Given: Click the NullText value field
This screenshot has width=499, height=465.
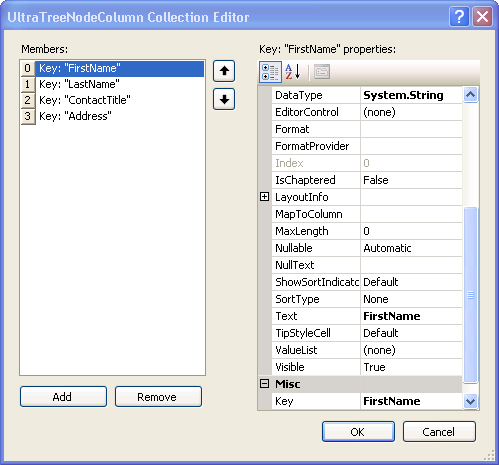Looking at the screenshot, I should coord(411,265).
